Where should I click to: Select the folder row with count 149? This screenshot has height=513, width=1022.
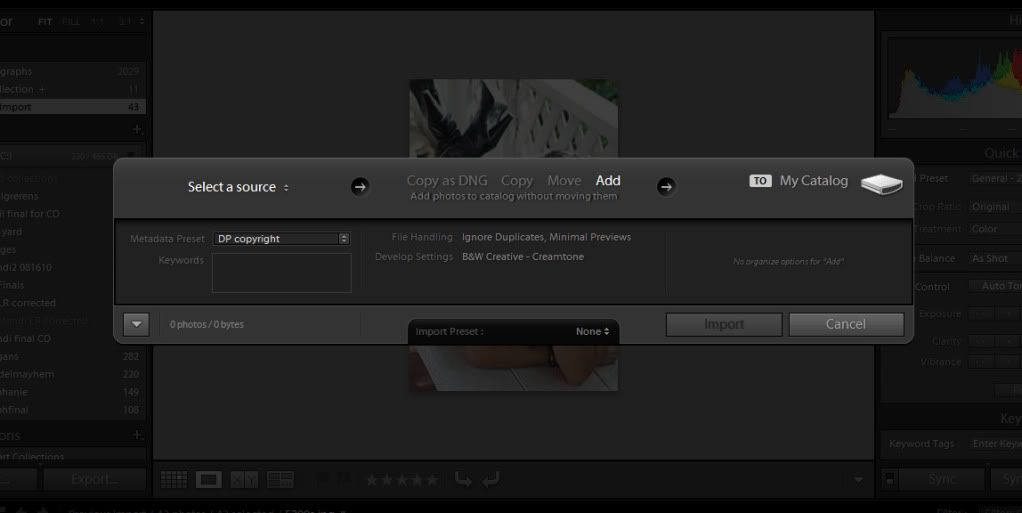click(x=72, y=392)
